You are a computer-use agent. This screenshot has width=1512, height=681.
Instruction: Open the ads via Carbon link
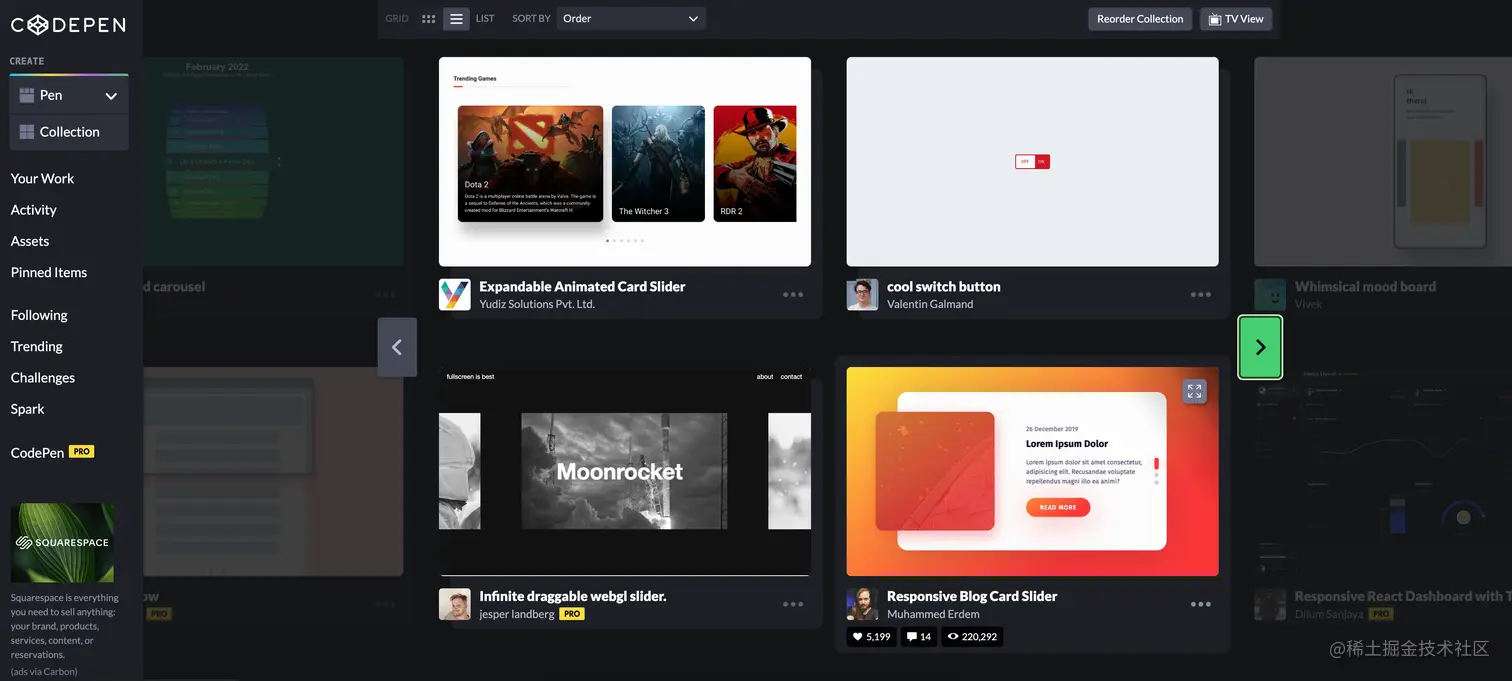click(44, 671)
